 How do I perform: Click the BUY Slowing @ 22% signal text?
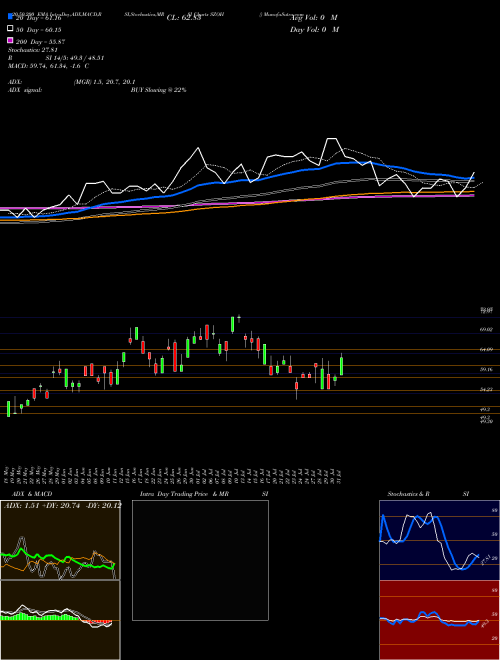click(x=158, y=90)
